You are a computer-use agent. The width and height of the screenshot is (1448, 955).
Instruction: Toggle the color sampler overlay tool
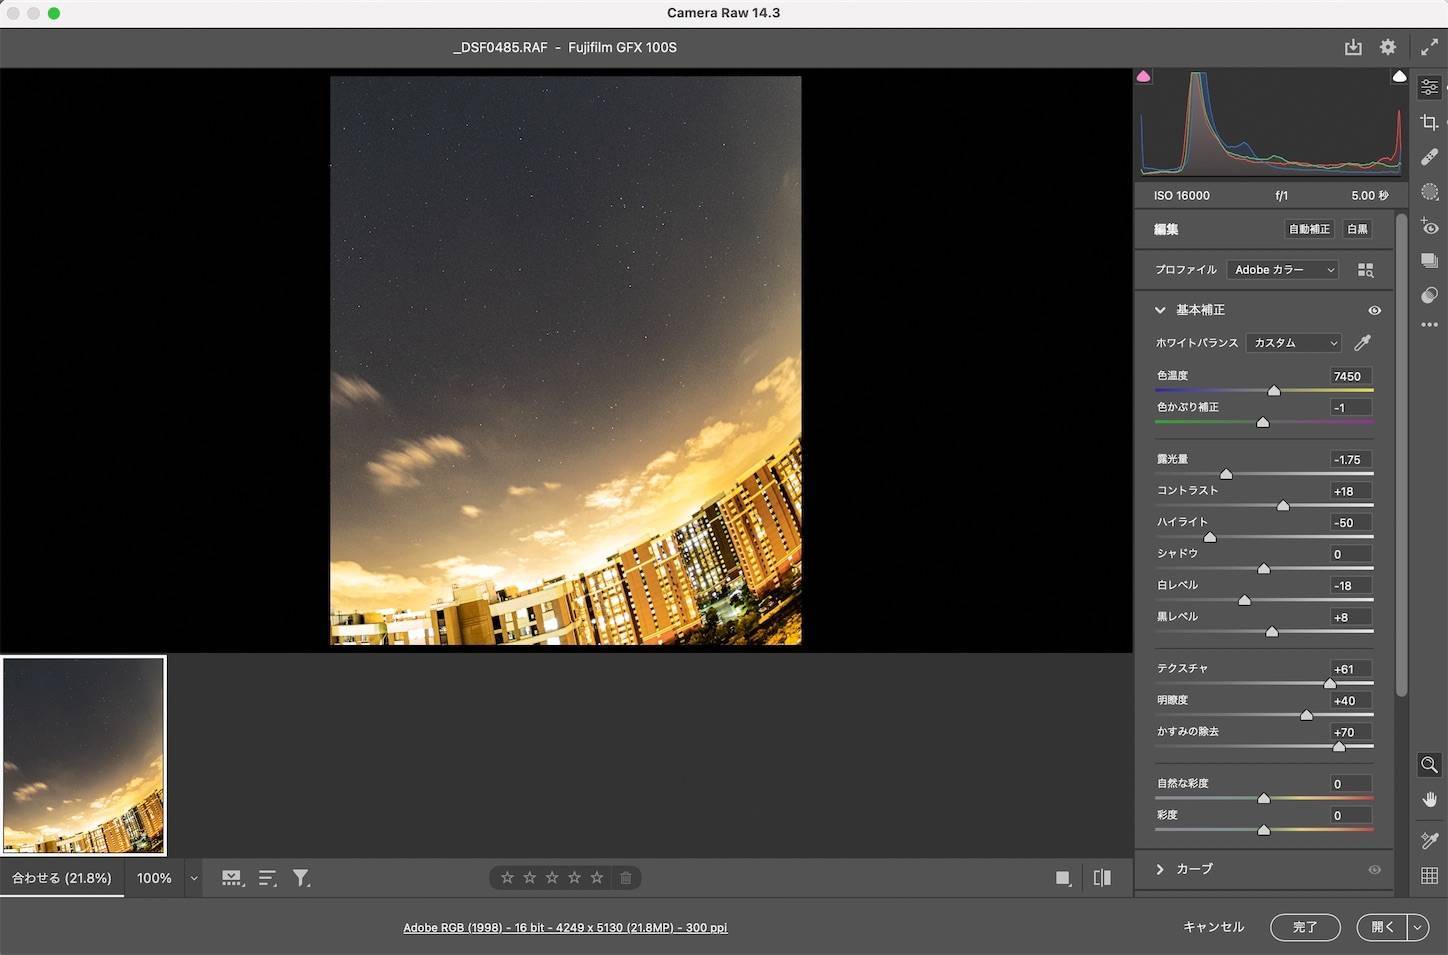point(1429,841)
